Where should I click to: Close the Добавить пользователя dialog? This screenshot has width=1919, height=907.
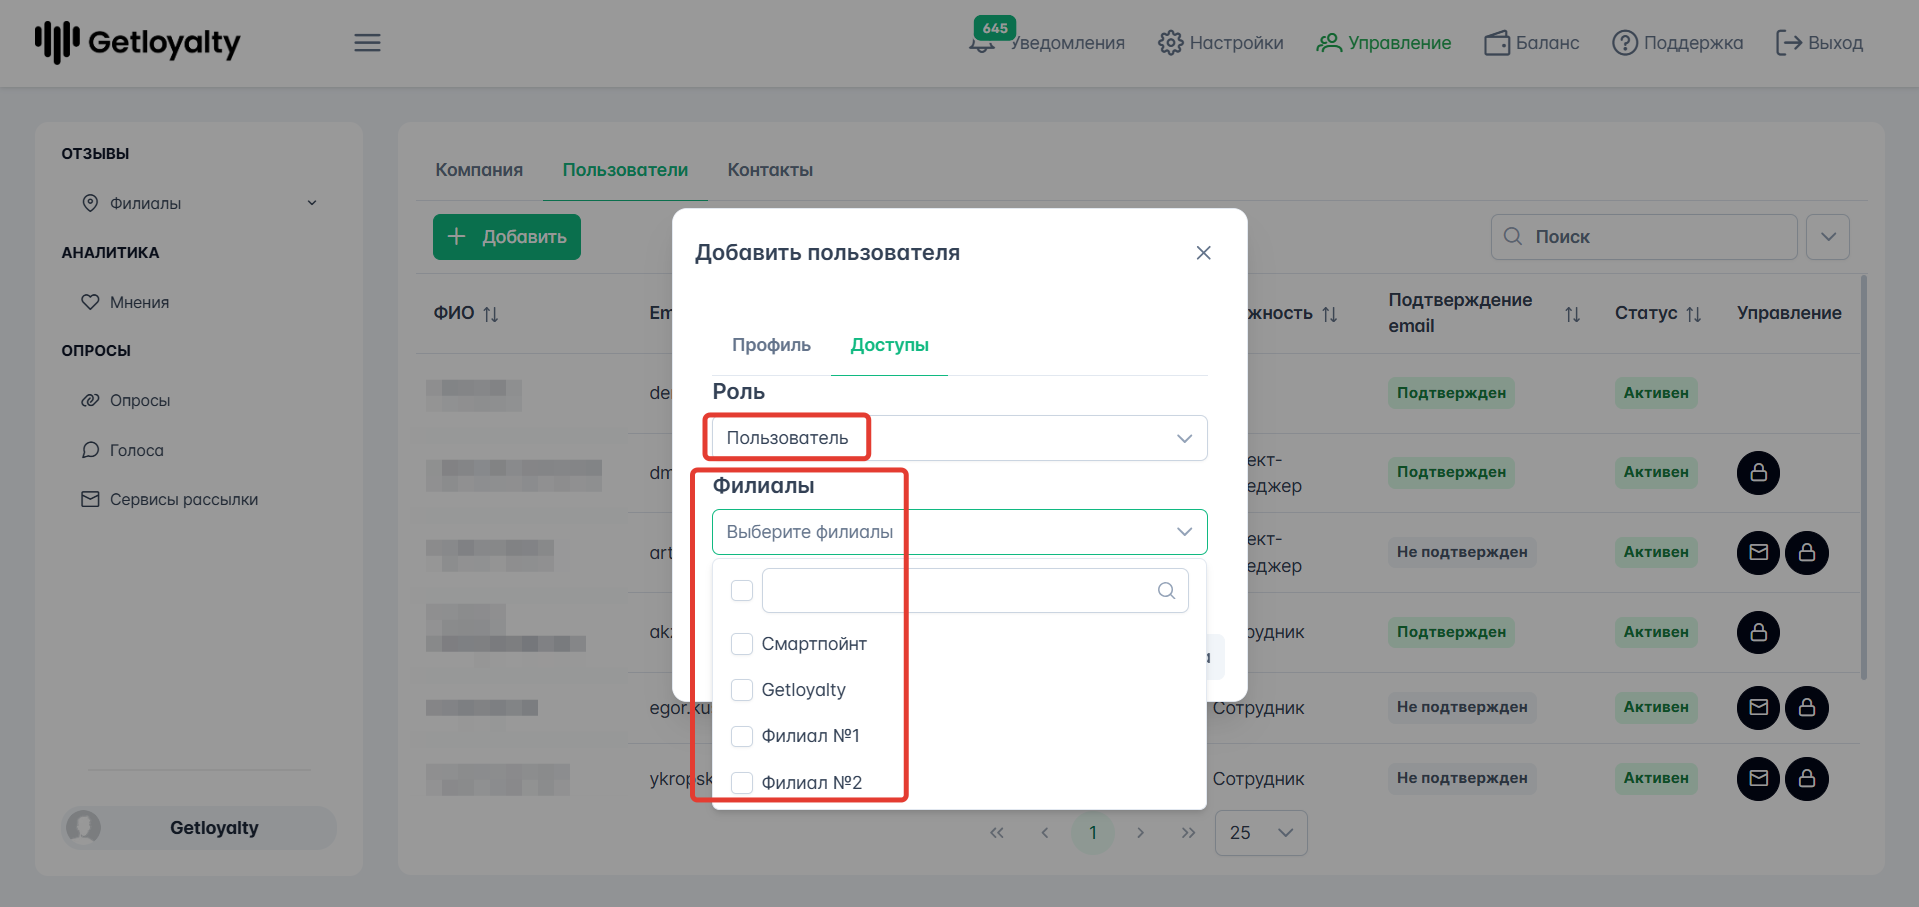(1203, 253)
